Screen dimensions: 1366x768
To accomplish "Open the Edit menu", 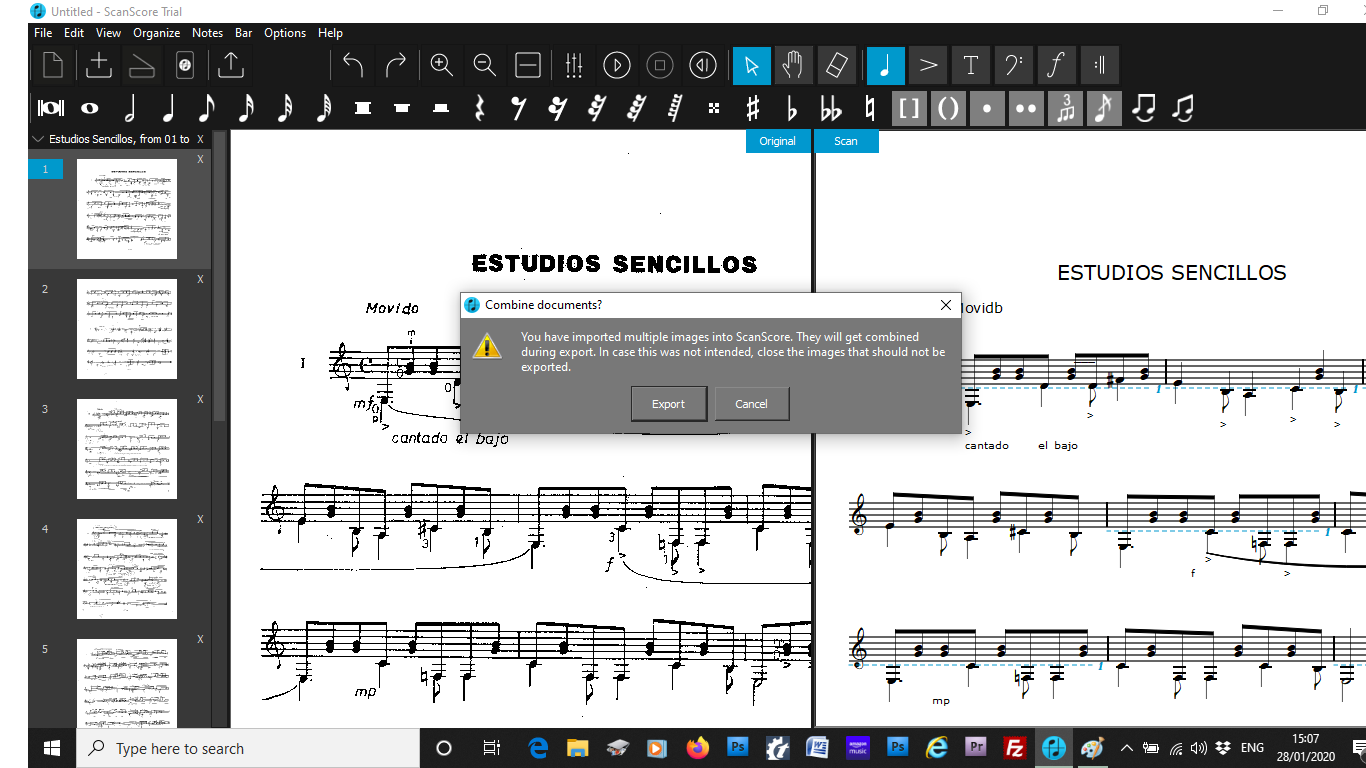I will (x=74, y=33).
